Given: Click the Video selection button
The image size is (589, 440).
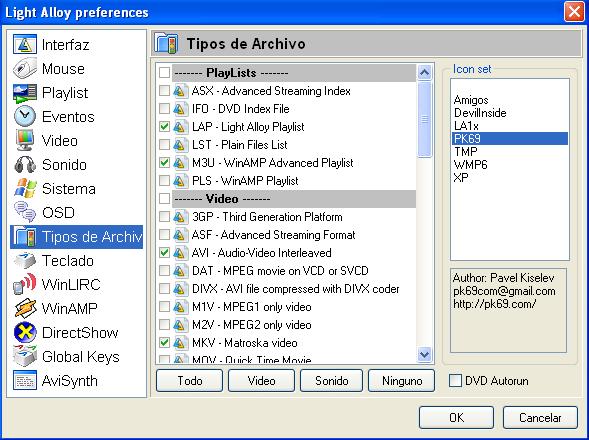Looking at the screenshot, I should tap(261, 381).
